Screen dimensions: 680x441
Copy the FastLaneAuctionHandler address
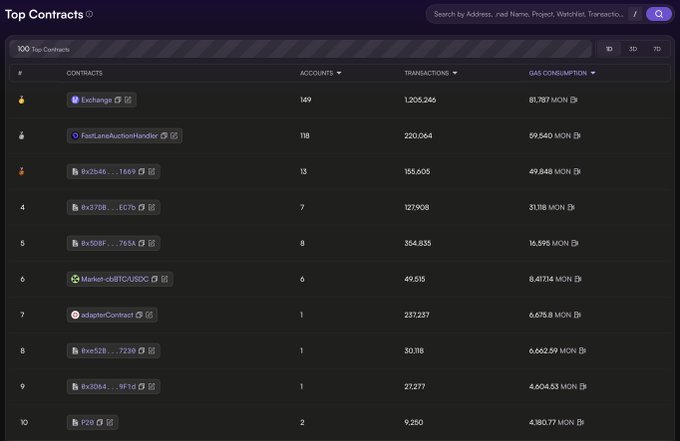pos(164,136)
